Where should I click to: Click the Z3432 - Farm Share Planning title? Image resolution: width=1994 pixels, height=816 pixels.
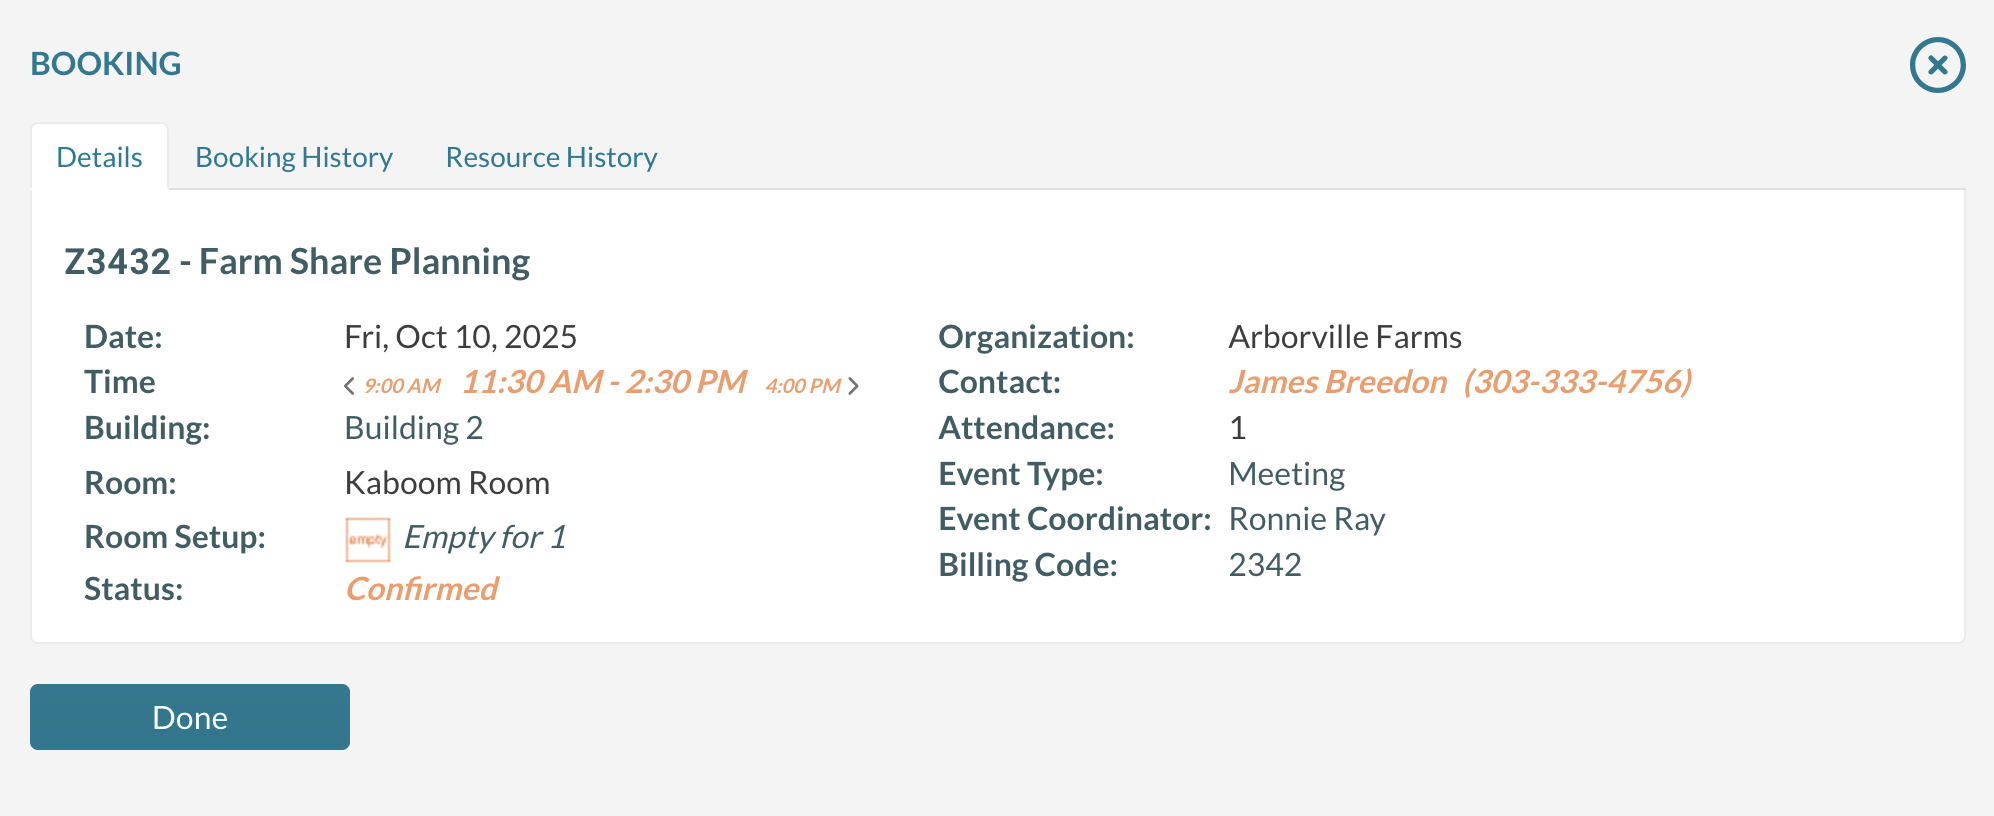tap(297, 262)
